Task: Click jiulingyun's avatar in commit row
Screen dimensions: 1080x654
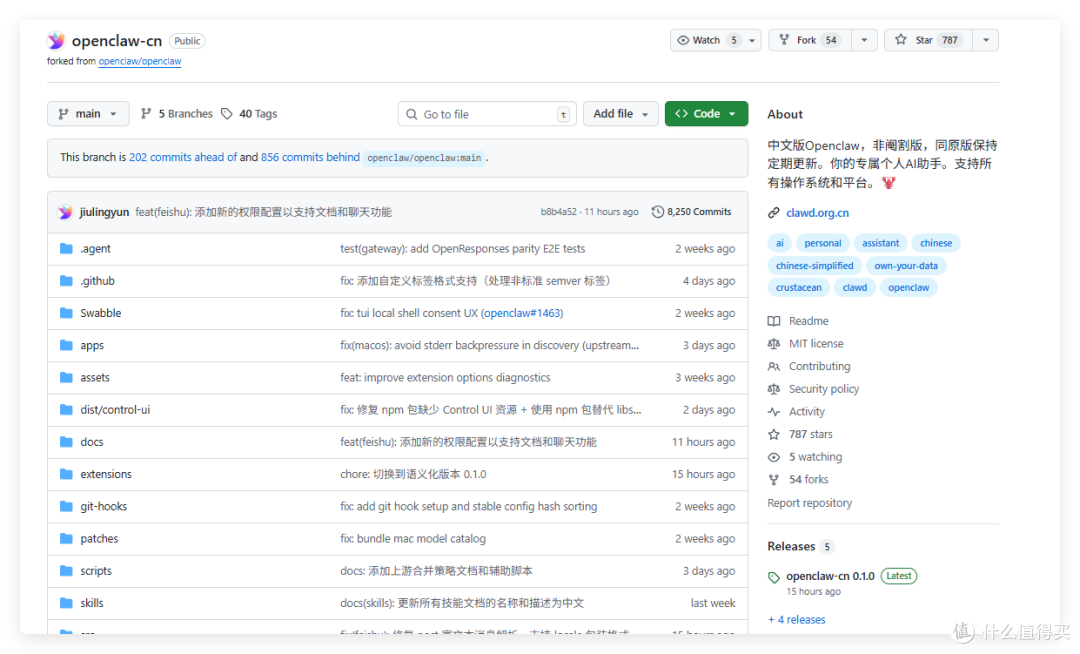Action: (65, 212)
